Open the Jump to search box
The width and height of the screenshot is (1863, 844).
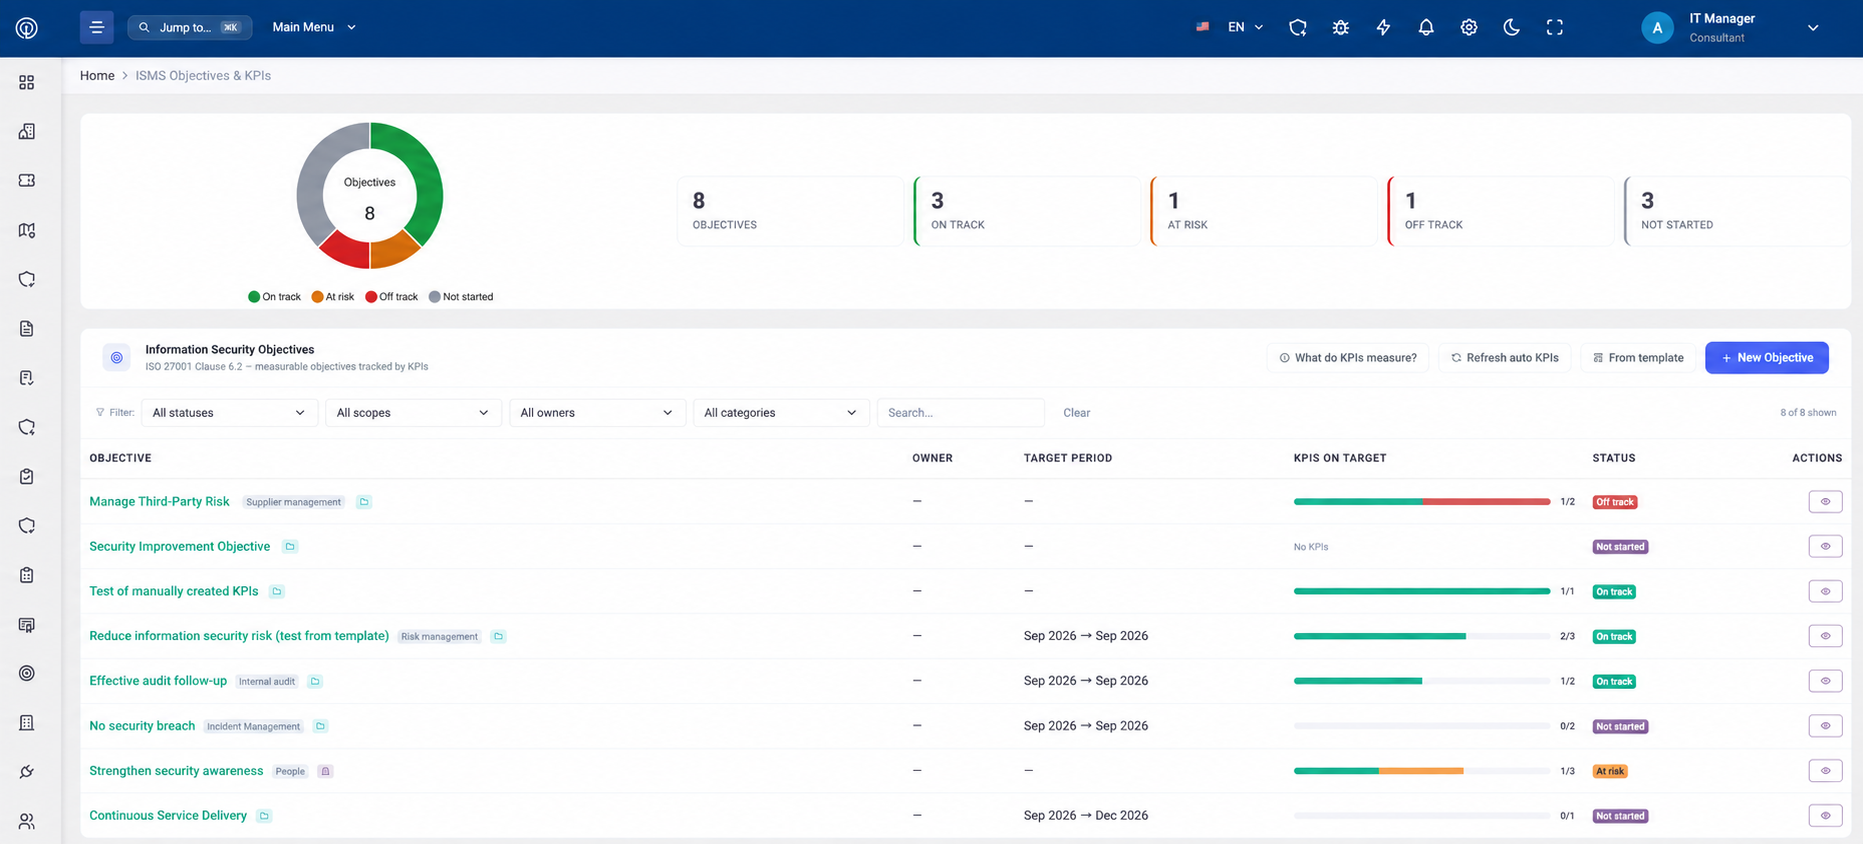coord(190,27)
